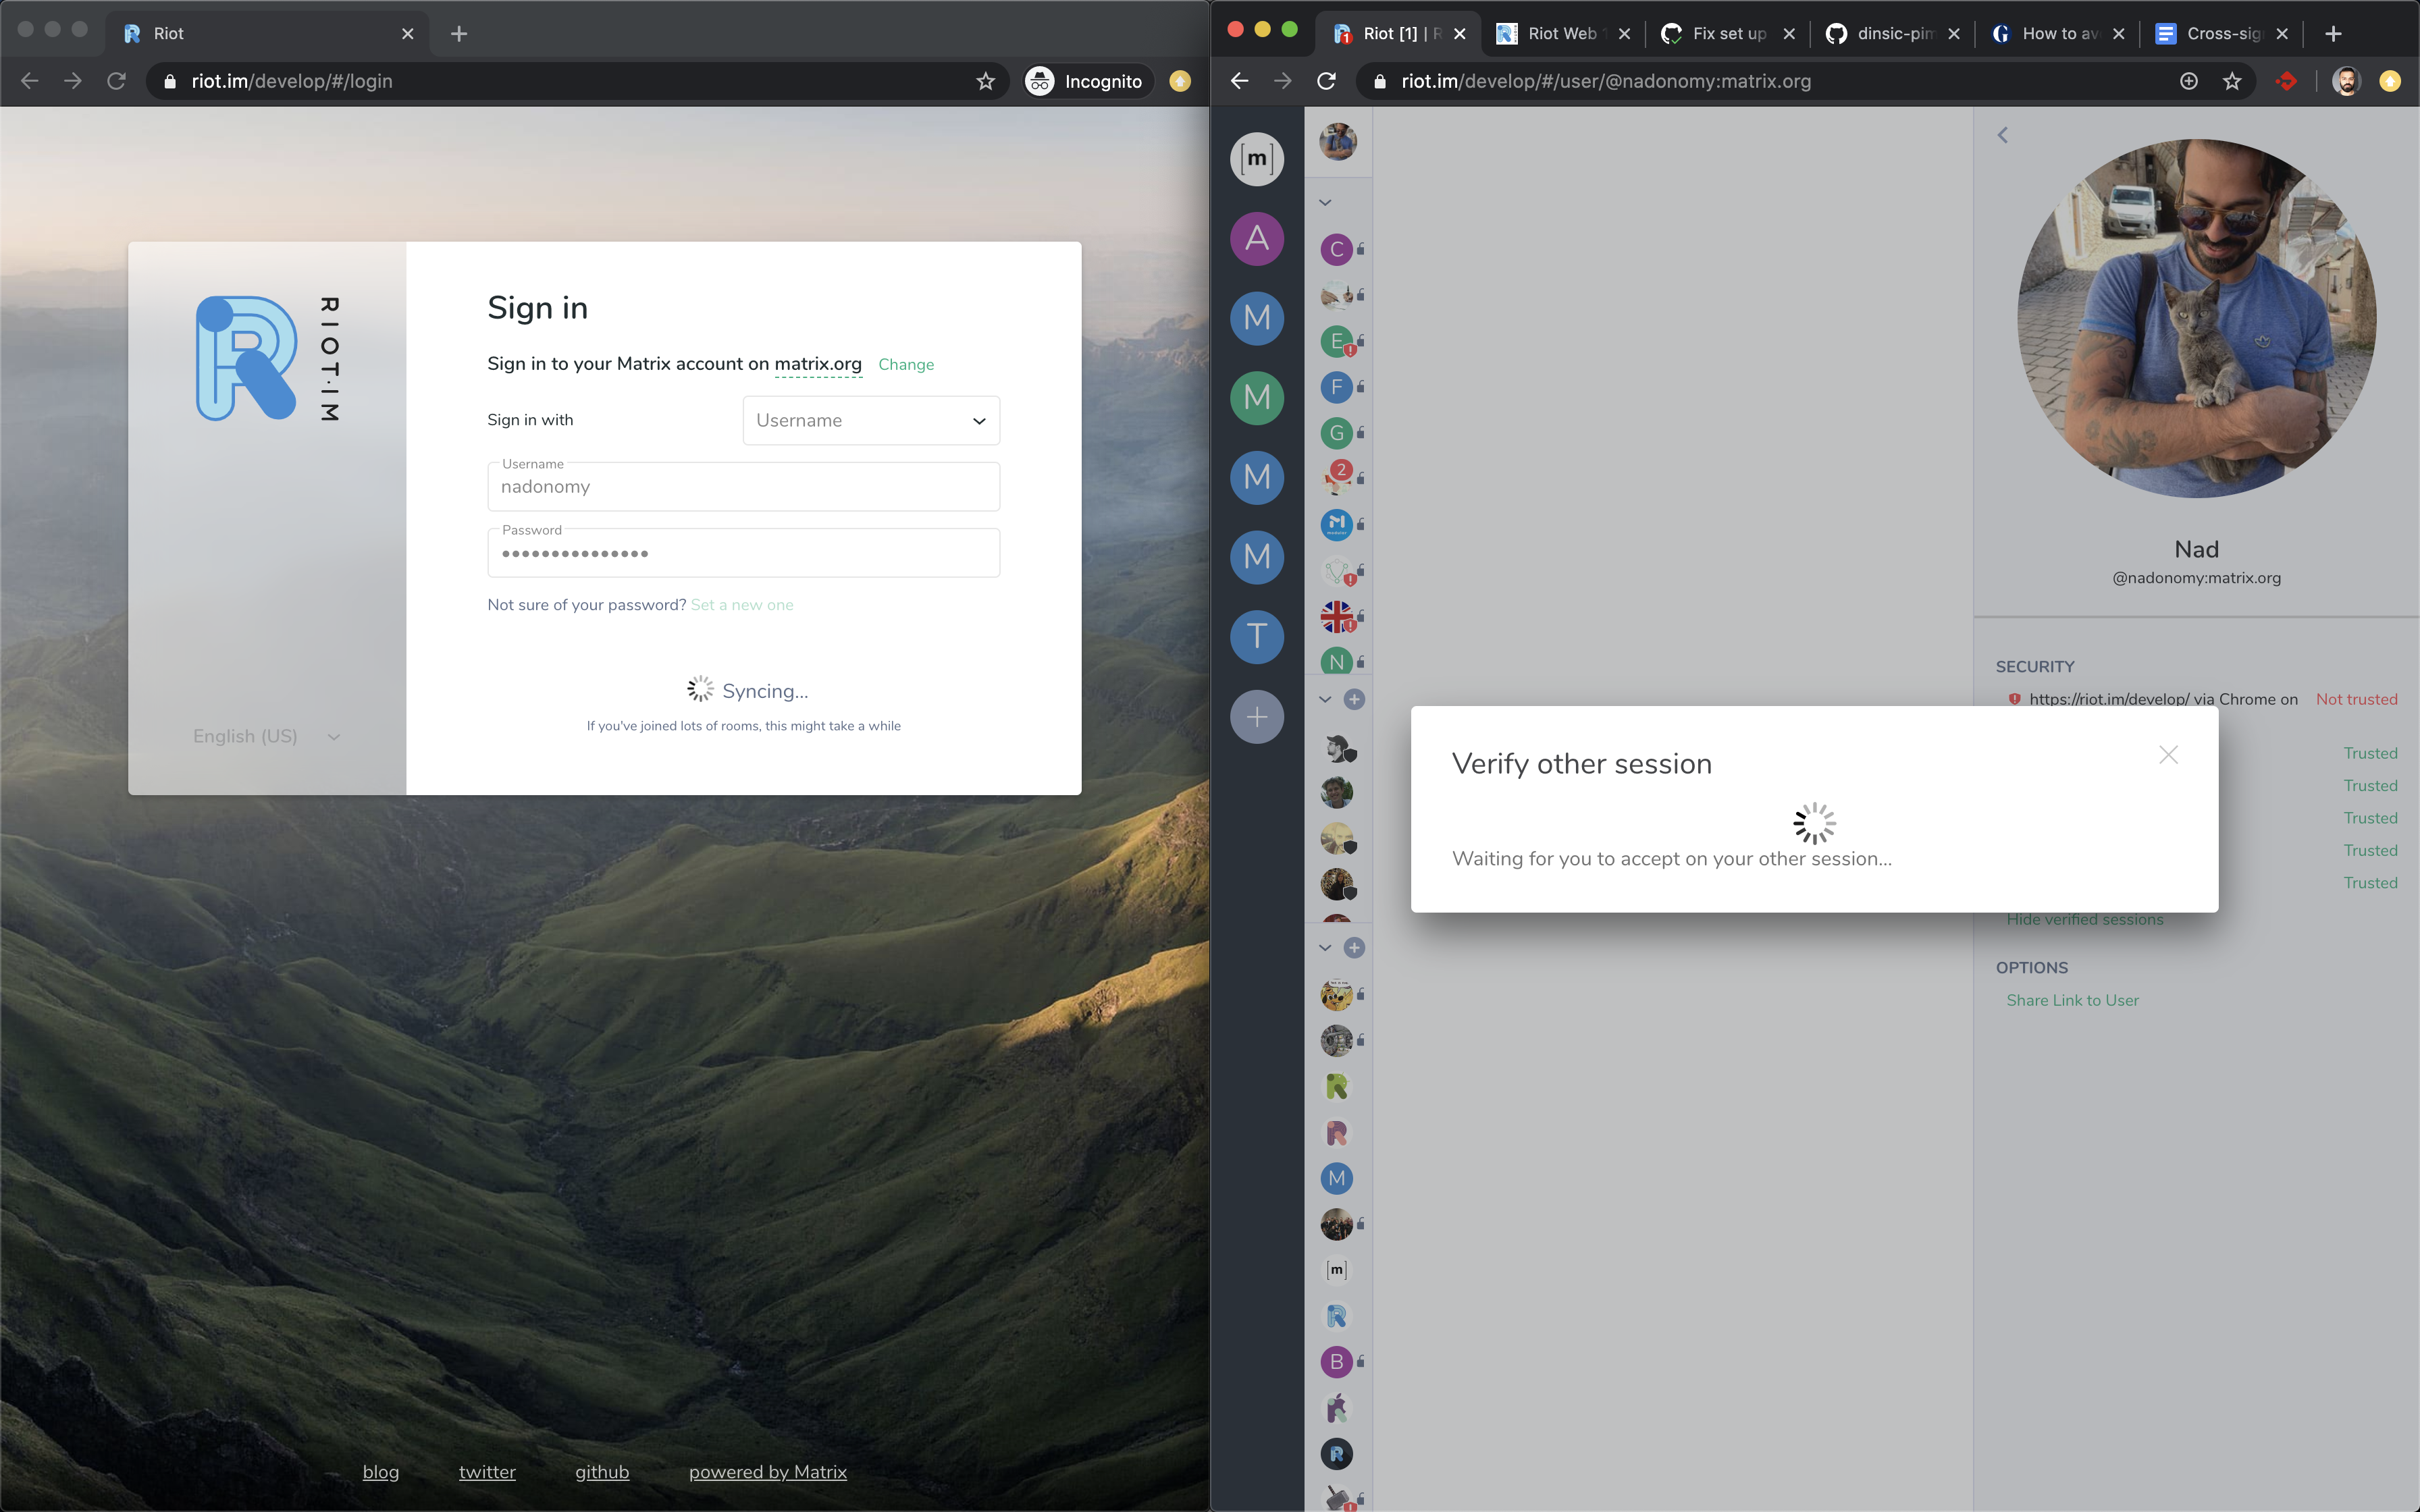Open the English (US) language dropdown
The width and height of the screenshot is (2420, 1512).
coord(266,736)
